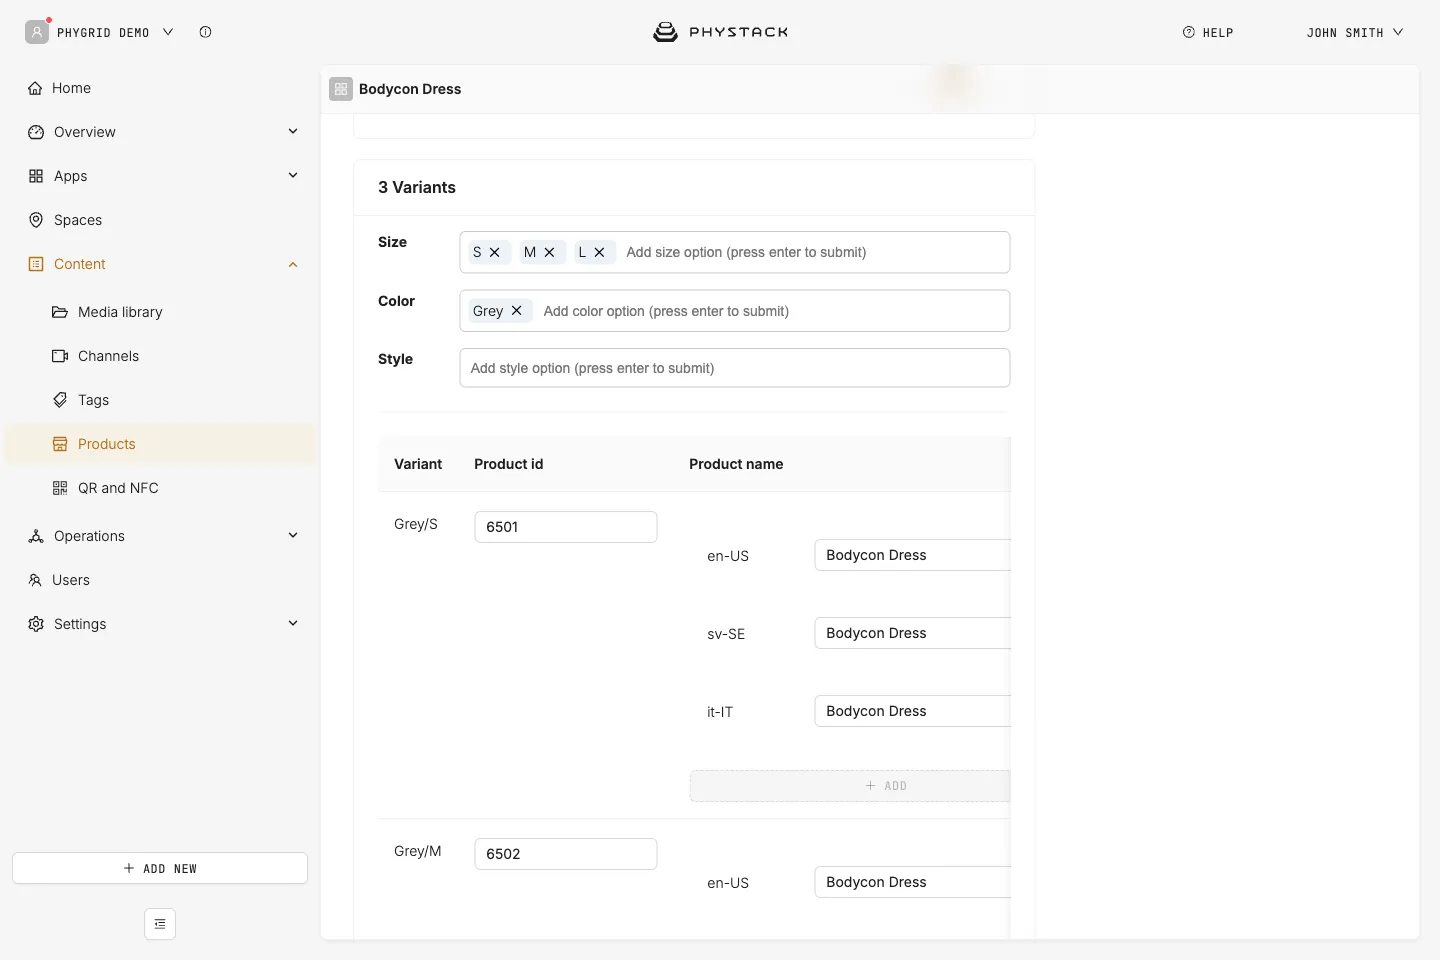Open the John Smith user dropdown
The image size is (1440, 960).
coord(1355,32)
